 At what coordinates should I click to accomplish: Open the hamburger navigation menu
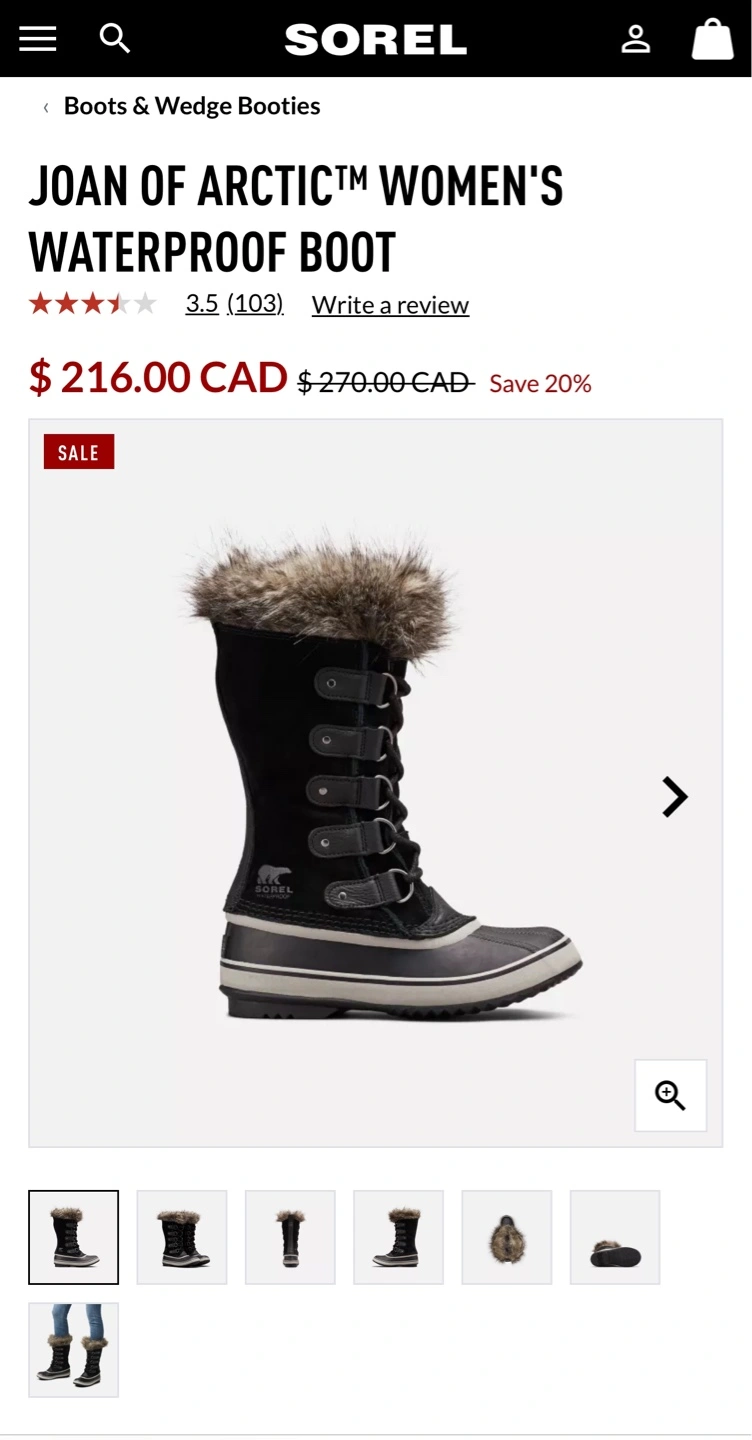(37, 39)
